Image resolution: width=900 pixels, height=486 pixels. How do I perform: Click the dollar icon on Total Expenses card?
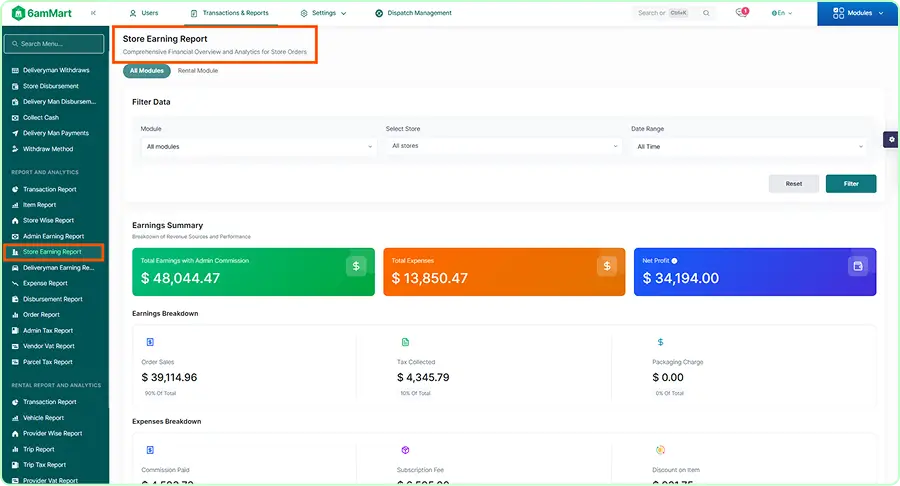[x=607, y=266]
